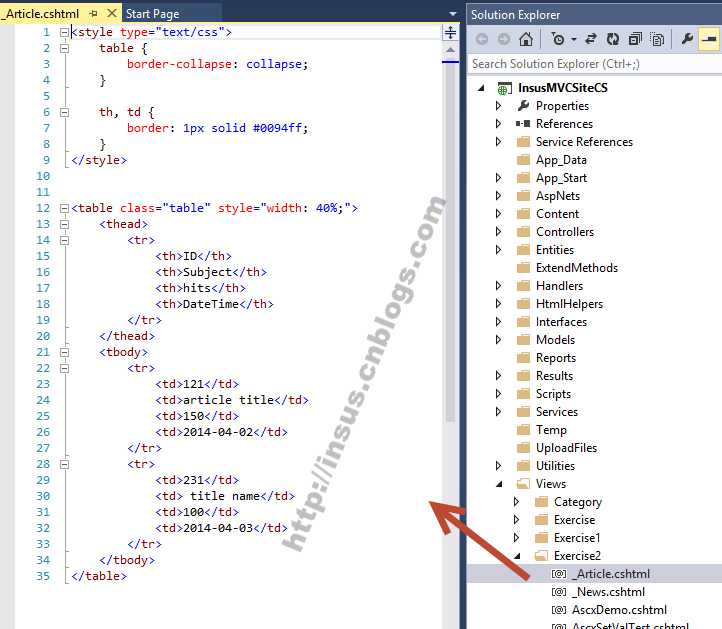Viewport: 722px width, 629px height.
Task: Expand the Properties node arrow
Action: pyautogui.click(x=498, y=106)
